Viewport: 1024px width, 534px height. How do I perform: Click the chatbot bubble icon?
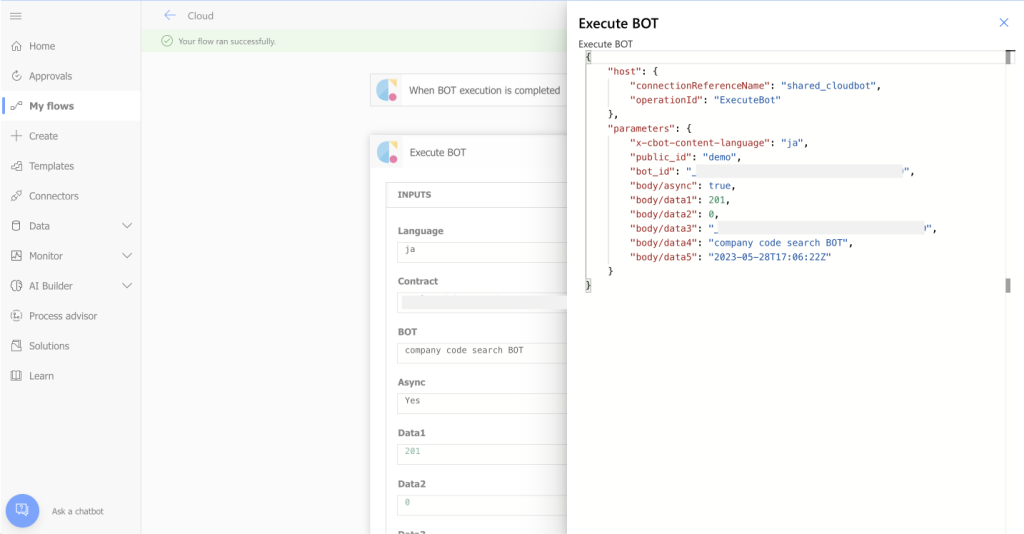pos(22,510)
